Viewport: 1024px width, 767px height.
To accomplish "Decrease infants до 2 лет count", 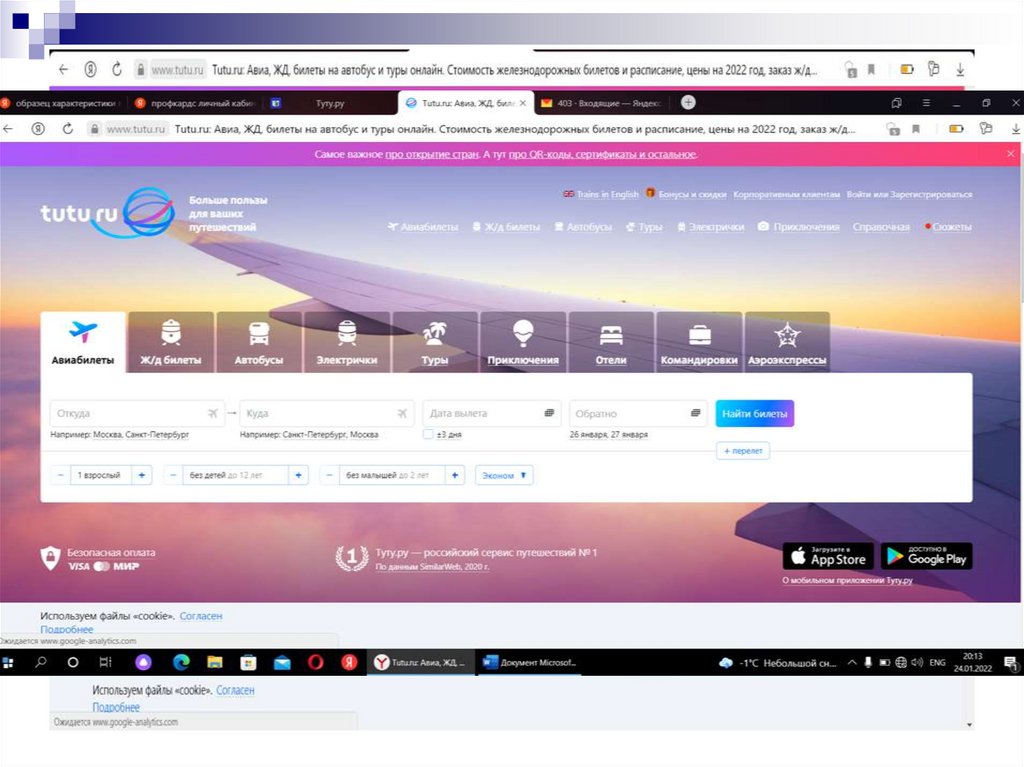I will point(329,475).
